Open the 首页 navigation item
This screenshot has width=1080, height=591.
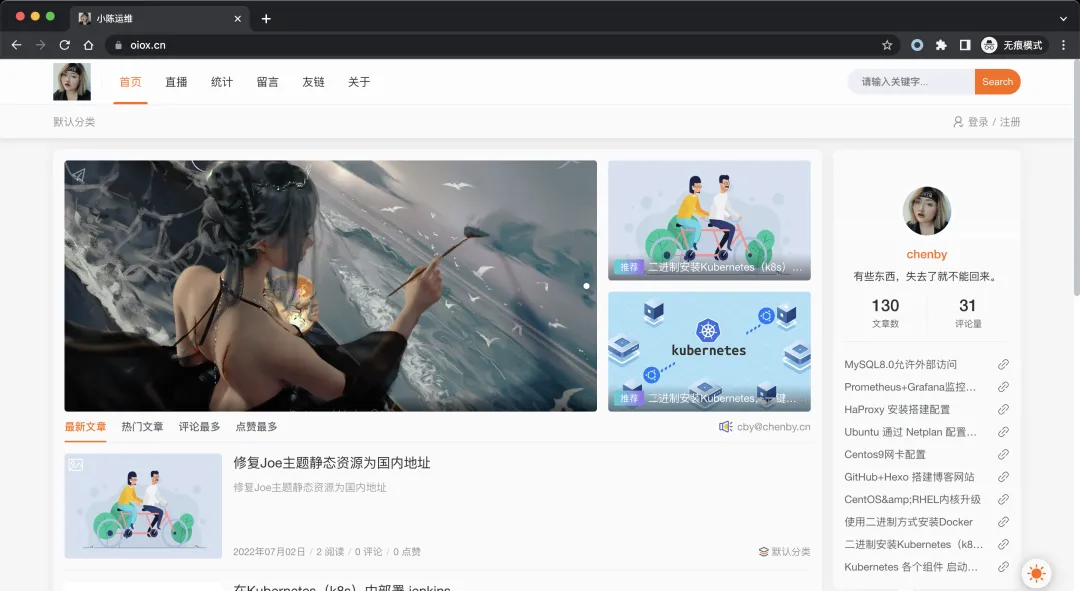tap(130, 82)
